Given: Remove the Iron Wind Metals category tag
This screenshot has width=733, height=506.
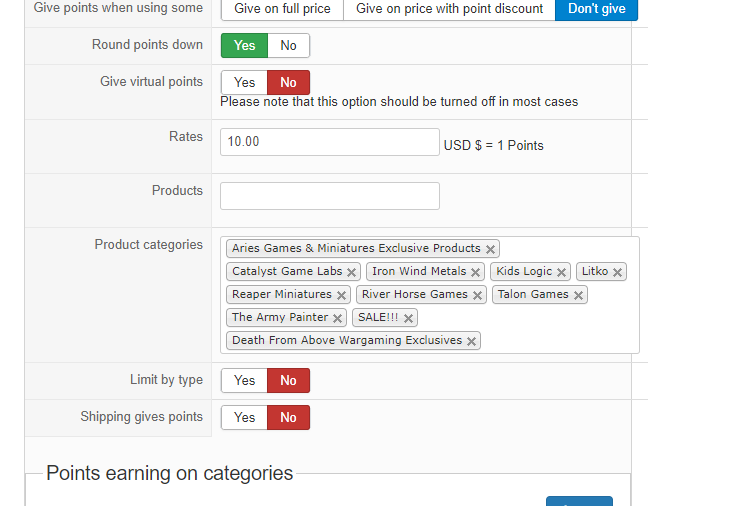Looking at the screenshot, I should tap(476, 272).
